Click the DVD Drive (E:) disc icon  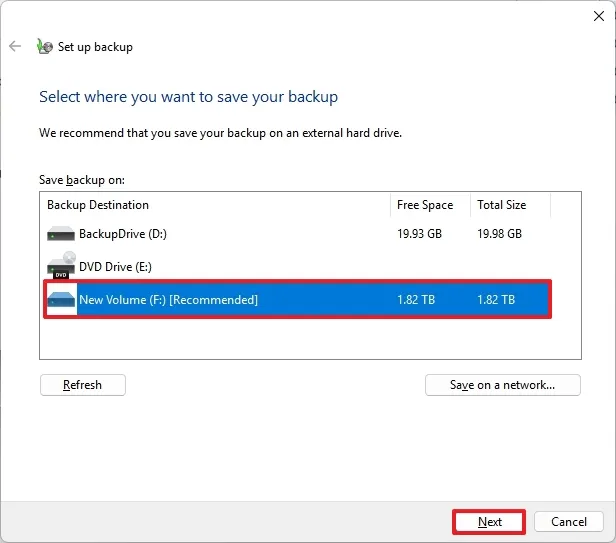pos(61,266)
